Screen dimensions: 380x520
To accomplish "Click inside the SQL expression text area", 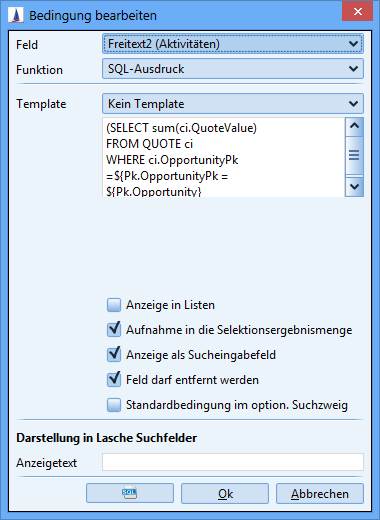I will [x=224, y=157].
